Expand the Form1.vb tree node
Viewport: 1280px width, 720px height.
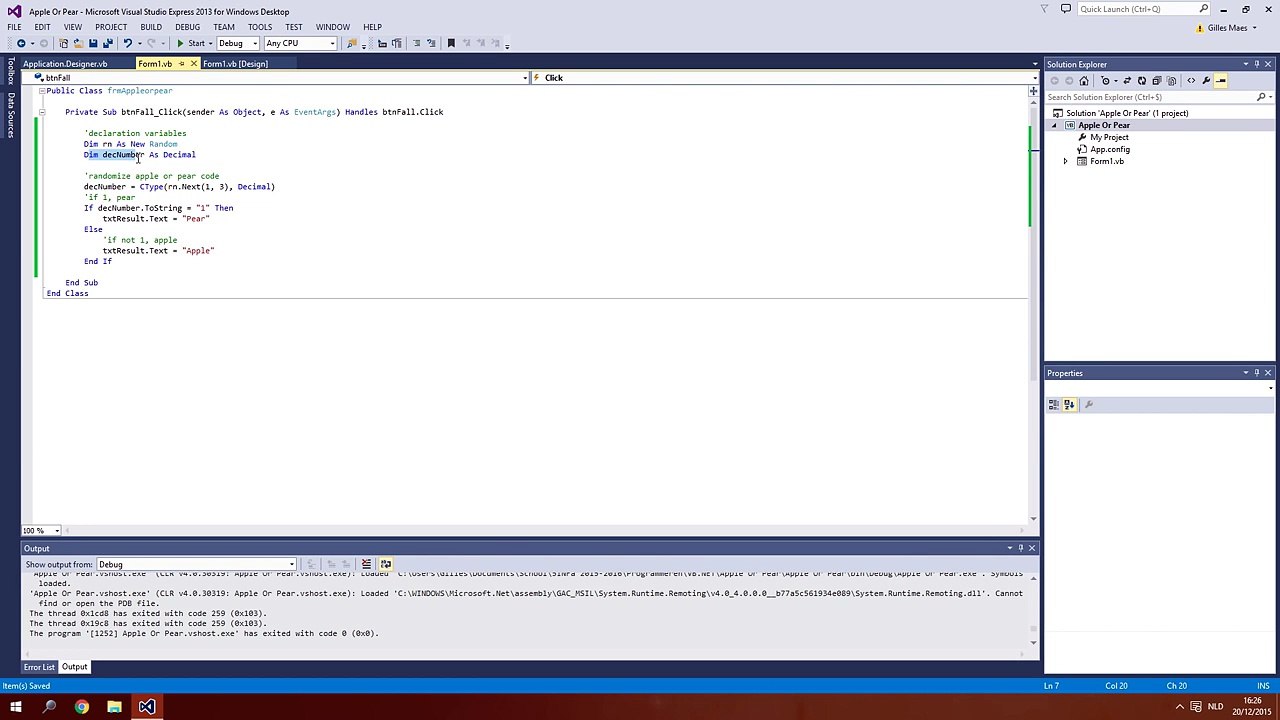[x=1065, y=161]
